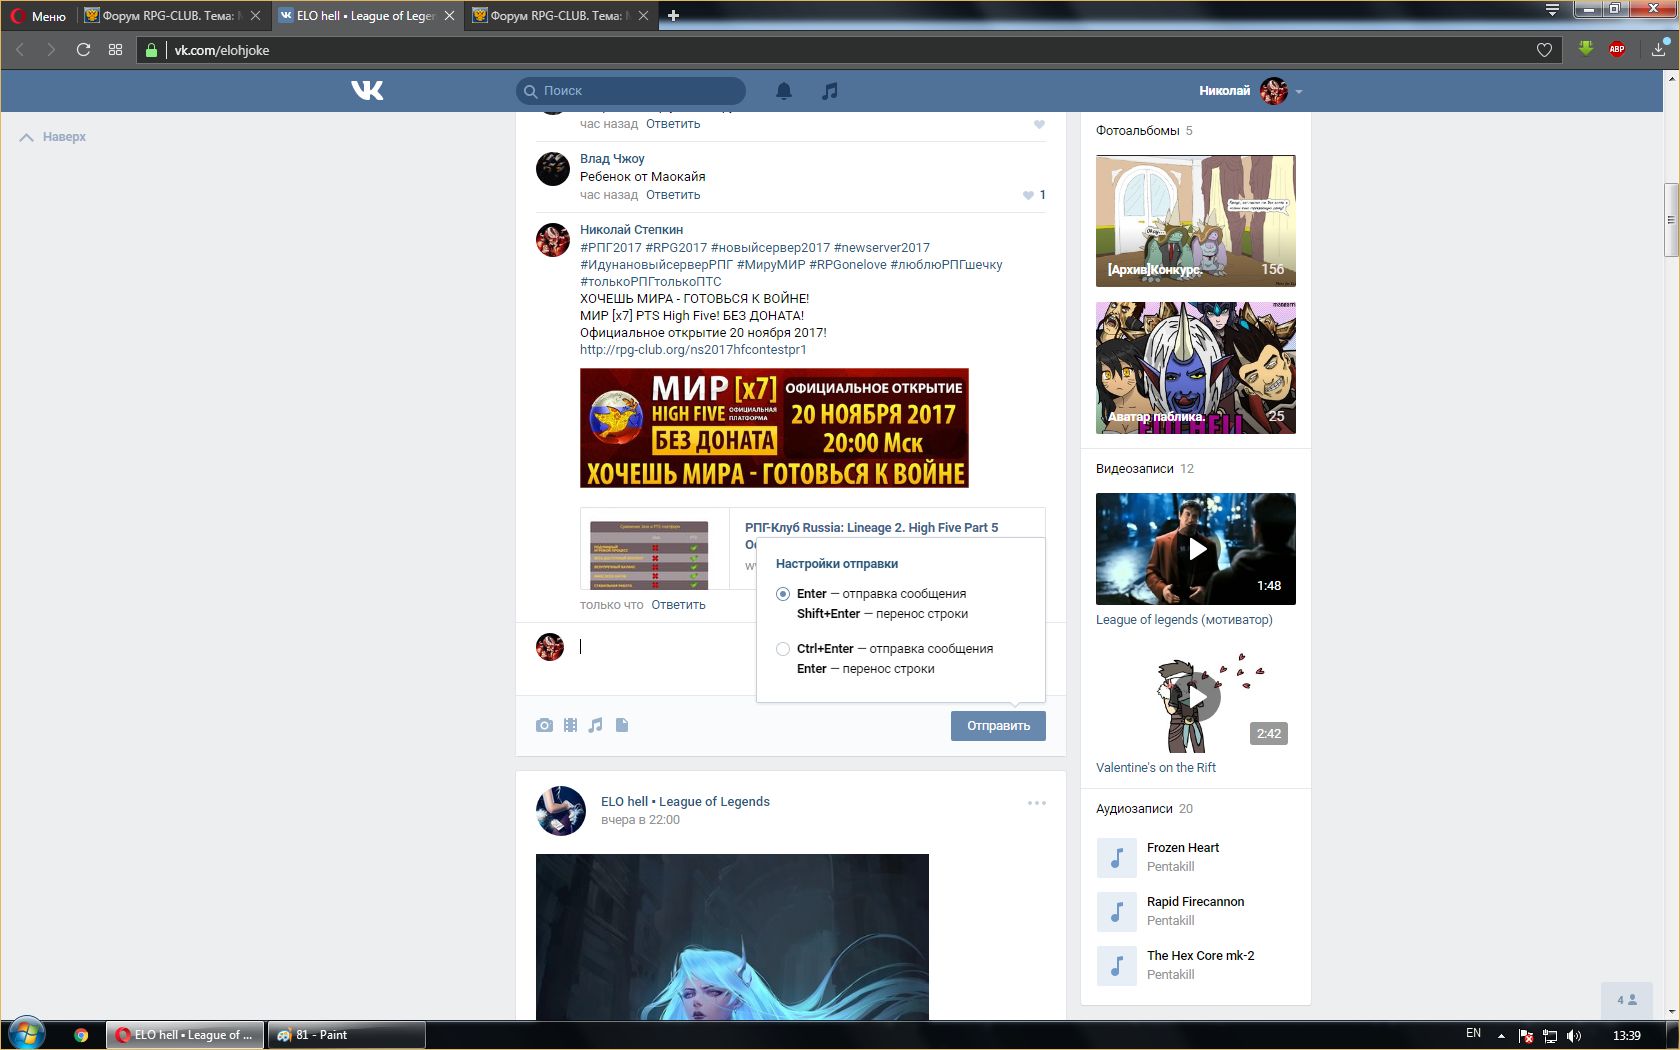Image resolution: width=1680 pixels, height=1050 pixels.
Task: Open the League of legends (мотиватор) video title
Action: pos(1184,620)
